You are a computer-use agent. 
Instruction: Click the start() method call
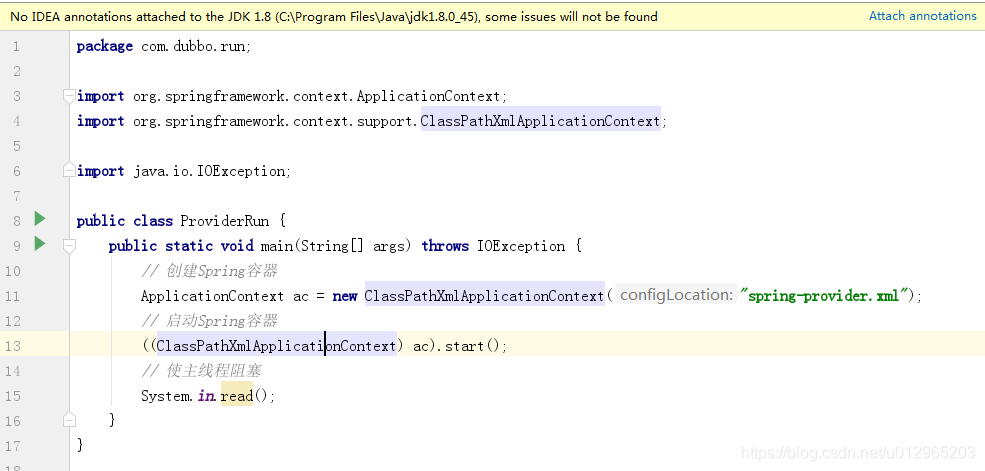click(472, 346)
